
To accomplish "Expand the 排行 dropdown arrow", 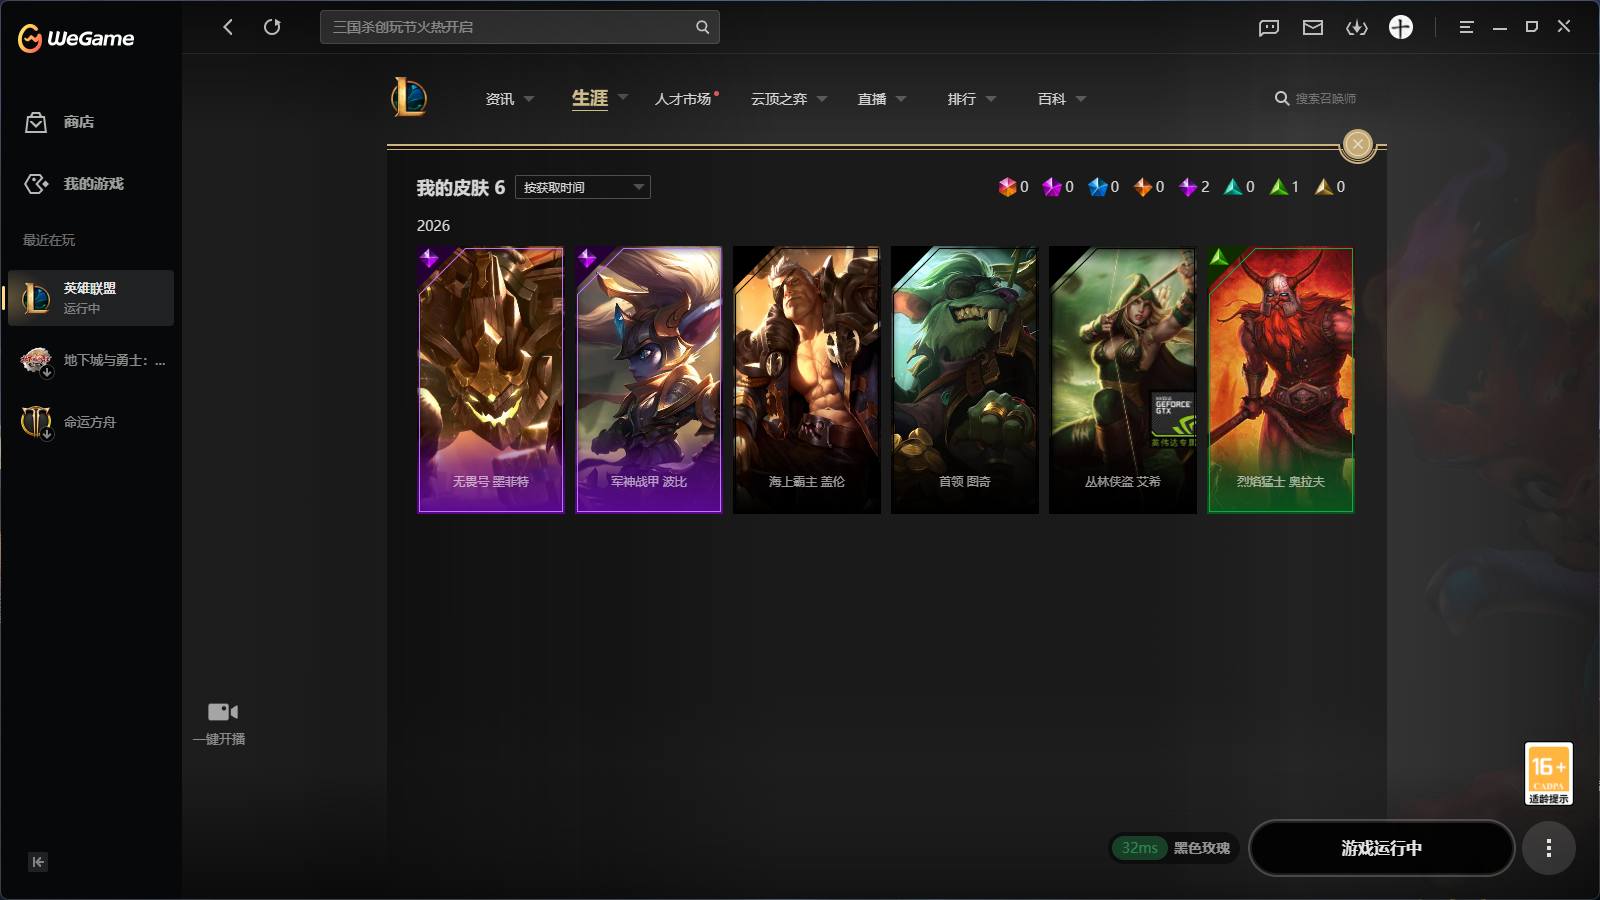I will point(991,99).
